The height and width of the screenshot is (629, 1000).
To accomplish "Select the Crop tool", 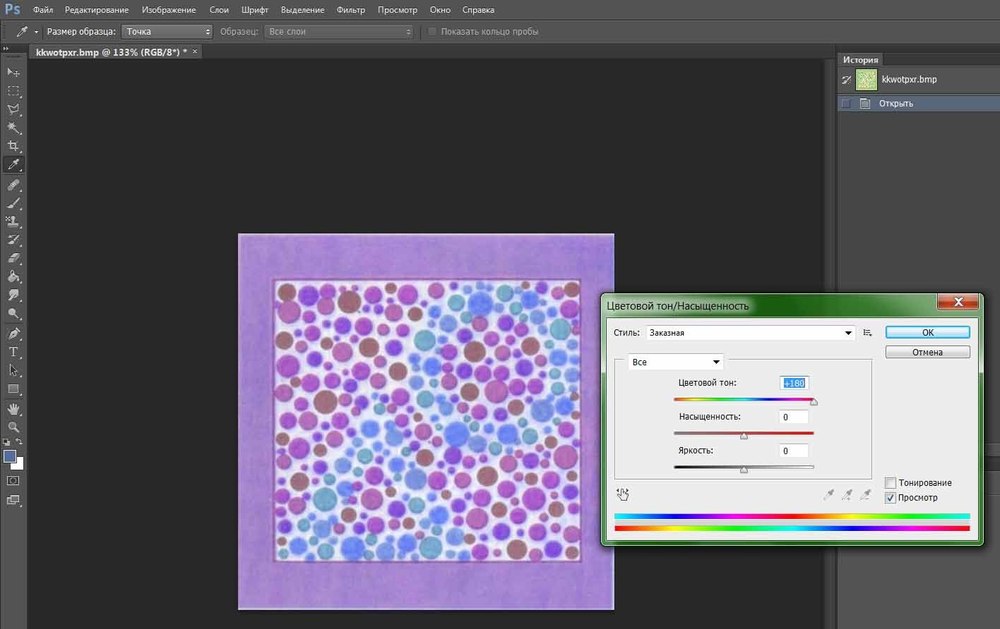I will (14, 146).
